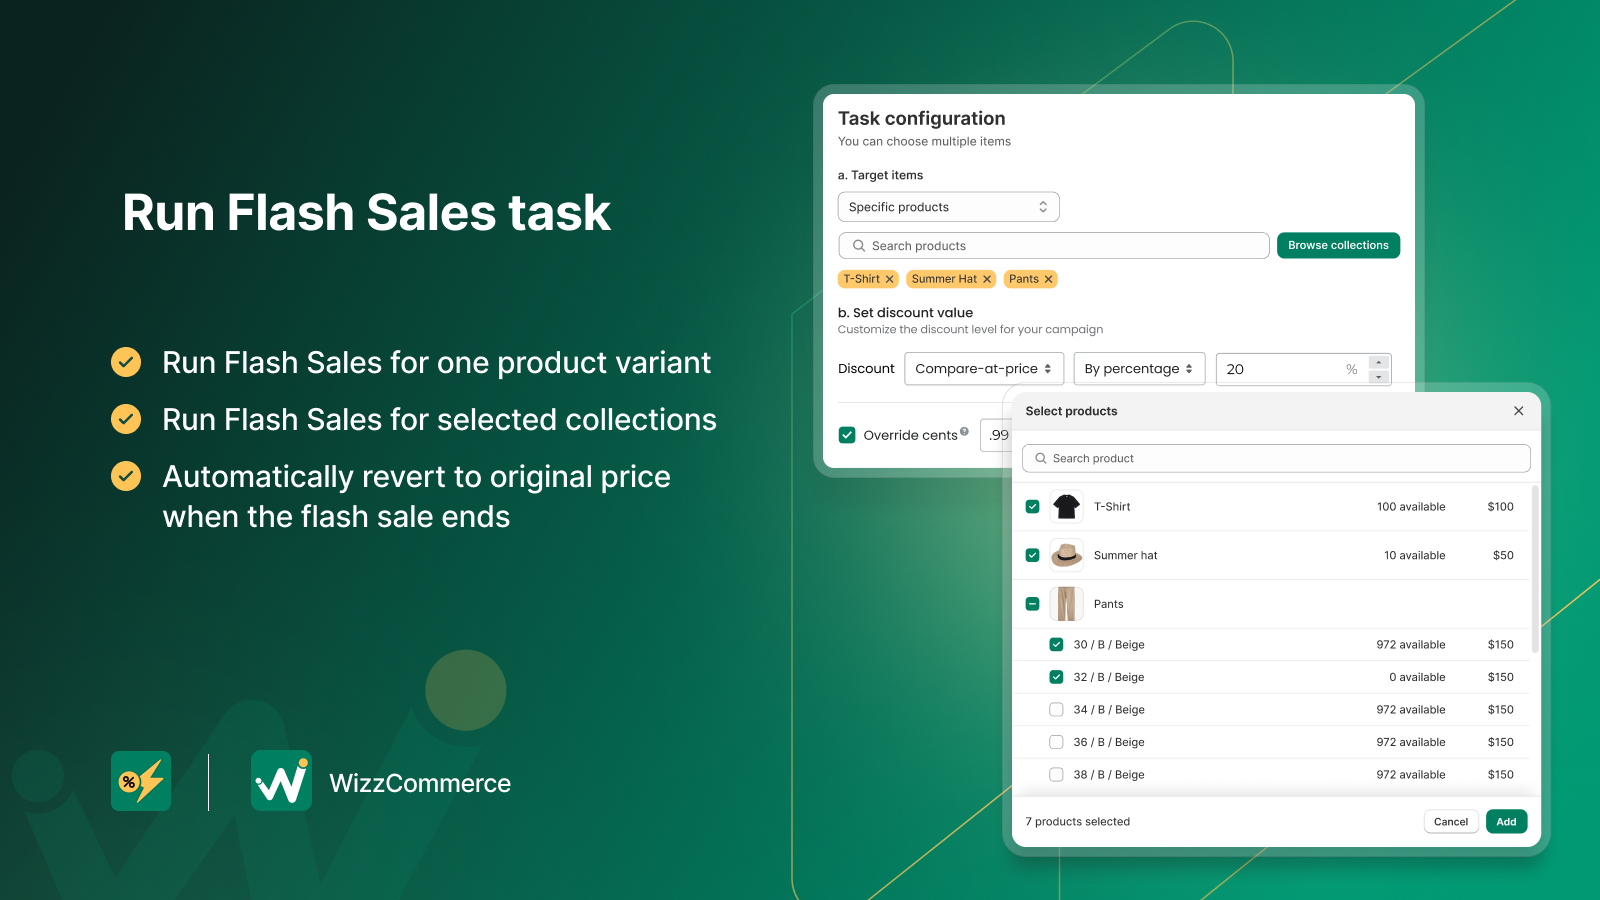
Task: Close the Select products dialog
Action: (x=1518, y=411)
